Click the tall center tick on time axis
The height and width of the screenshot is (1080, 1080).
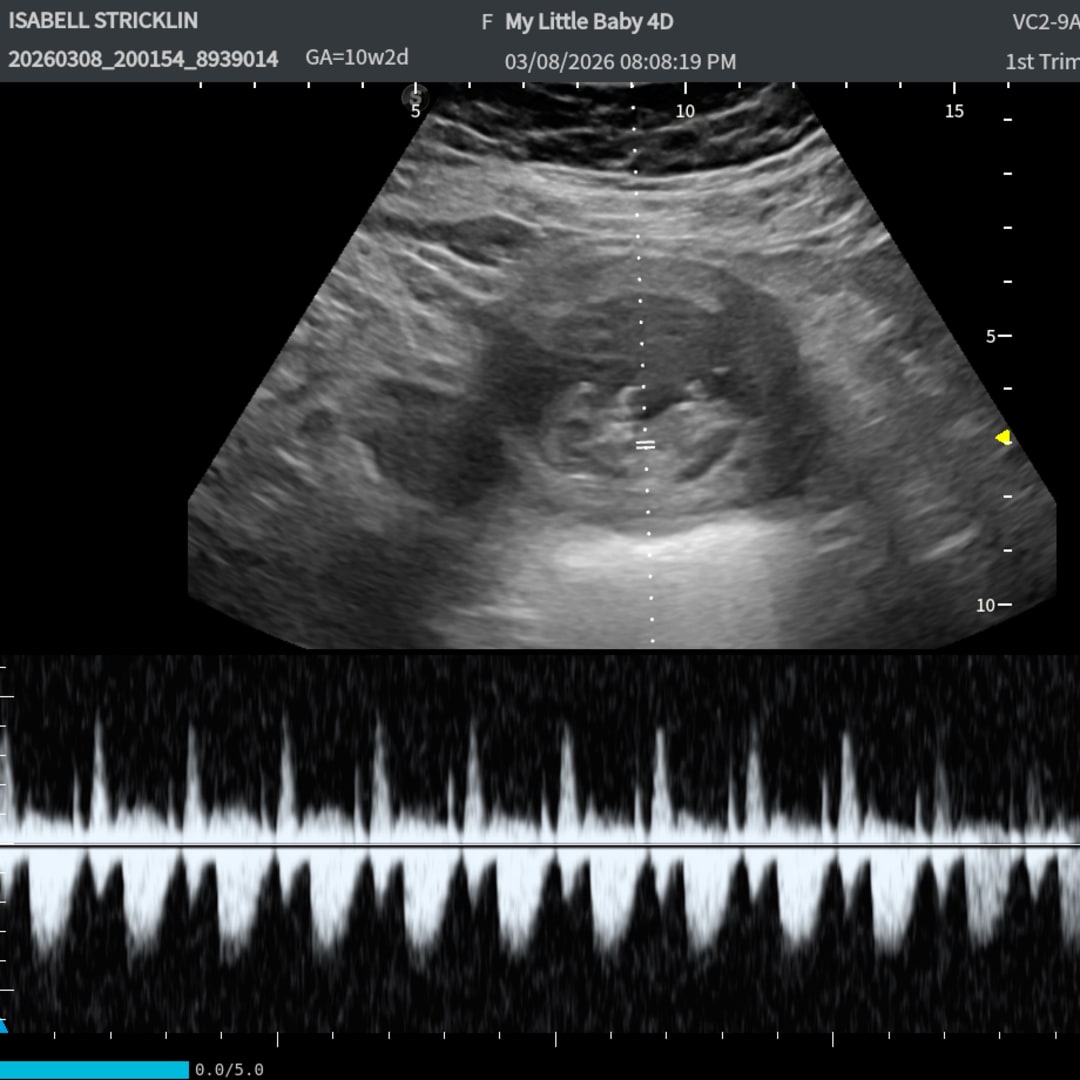click(555, 1040)
